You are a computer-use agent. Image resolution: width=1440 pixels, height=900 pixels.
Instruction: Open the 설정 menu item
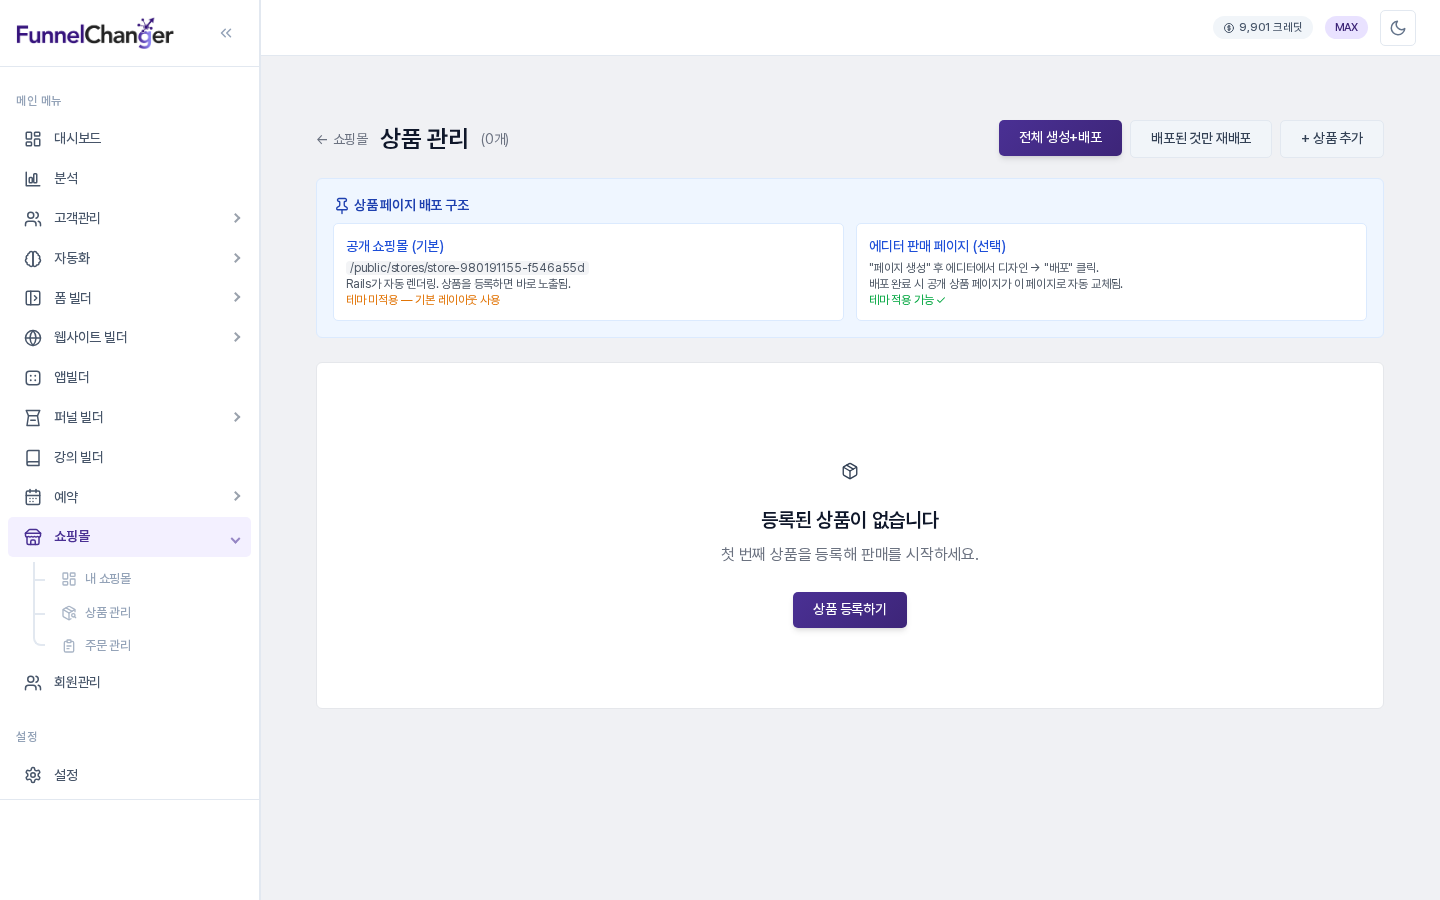(x=129, y=775)
